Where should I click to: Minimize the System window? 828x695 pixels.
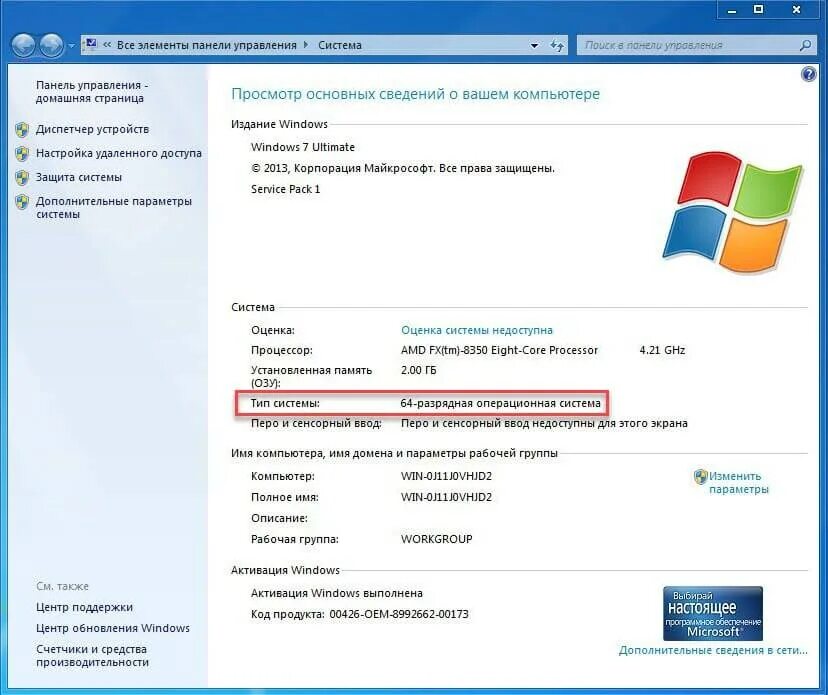click(x=731, y=10)
